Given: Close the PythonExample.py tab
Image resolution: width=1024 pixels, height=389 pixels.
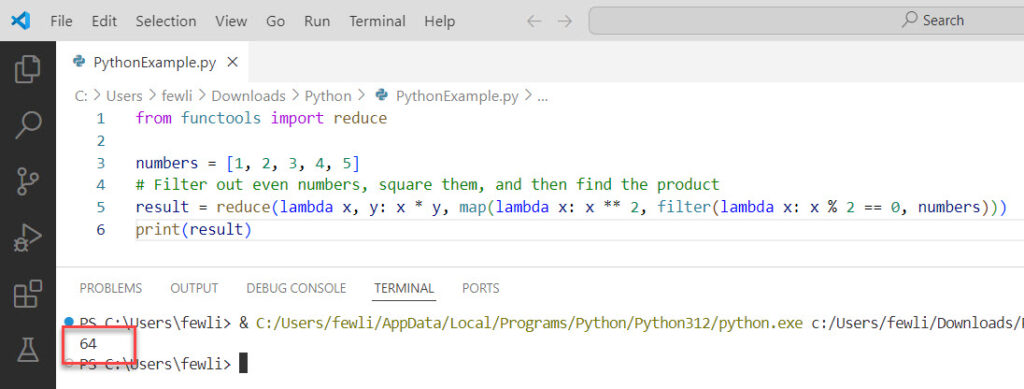Looking at the screenshot, I should click(232, 63).
